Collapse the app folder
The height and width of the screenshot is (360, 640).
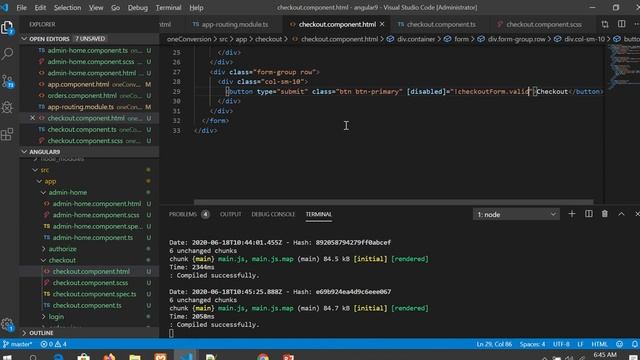coord(40,181)
